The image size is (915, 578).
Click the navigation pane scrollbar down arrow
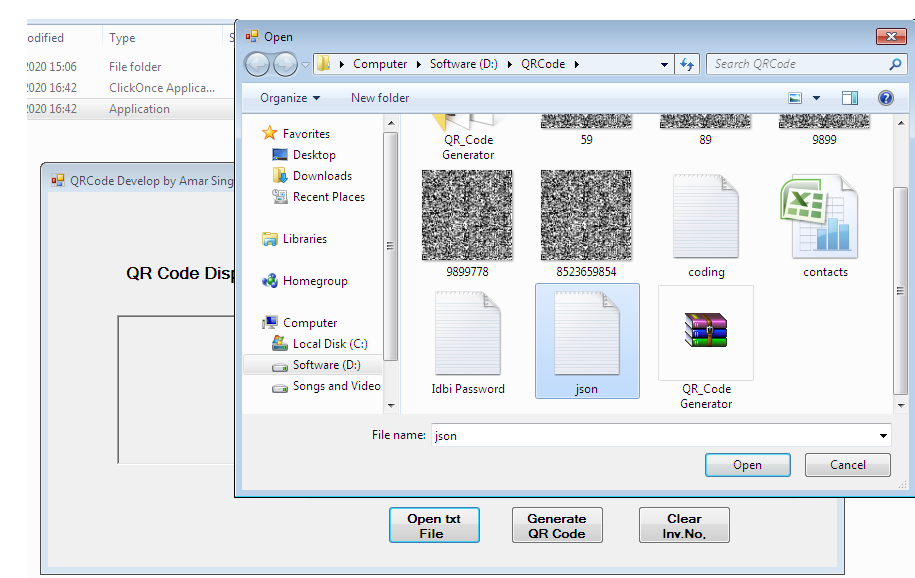pos(391,405)
